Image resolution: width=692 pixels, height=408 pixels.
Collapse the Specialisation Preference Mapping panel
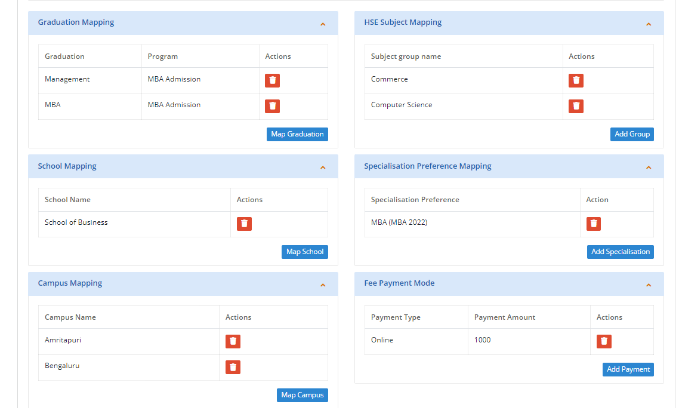[648, 167]
